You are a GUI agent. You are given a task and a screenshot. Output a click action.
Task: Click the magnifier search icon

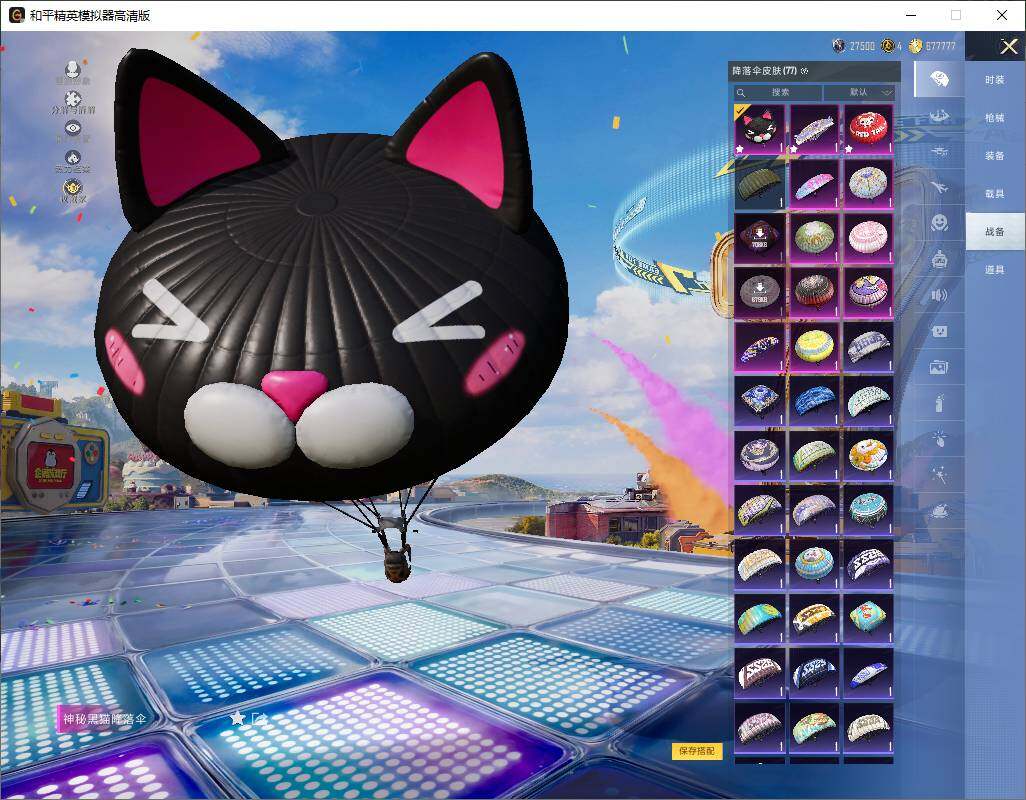tap(741, 93)
